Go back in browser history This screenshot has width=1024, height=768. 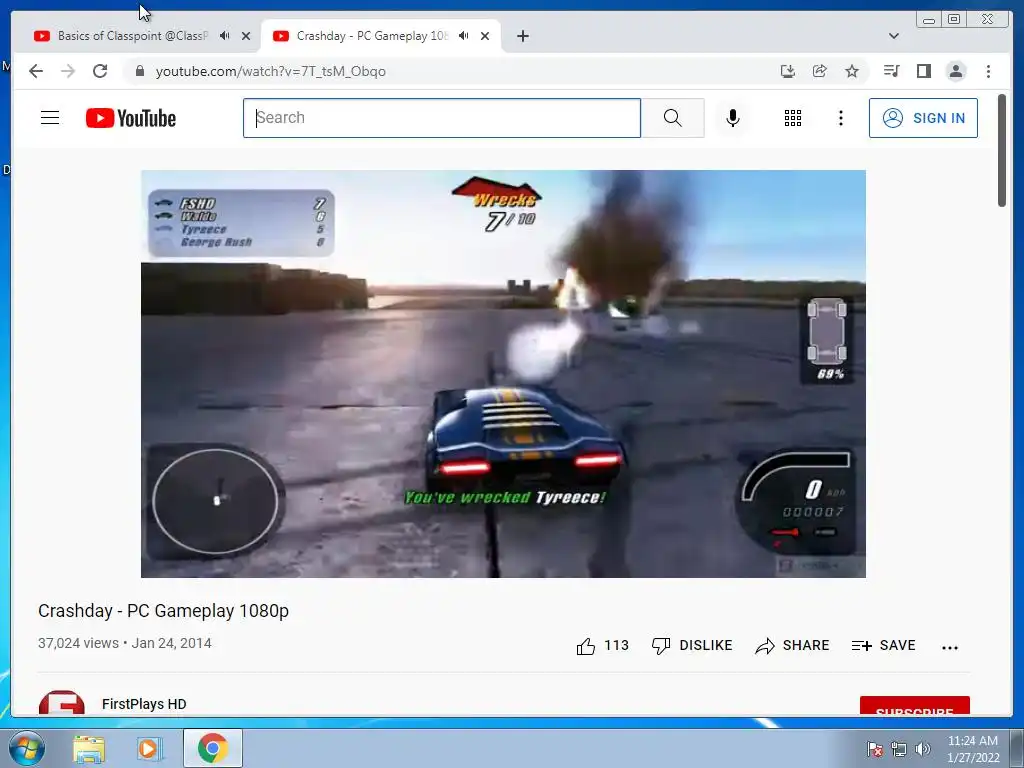36,71
